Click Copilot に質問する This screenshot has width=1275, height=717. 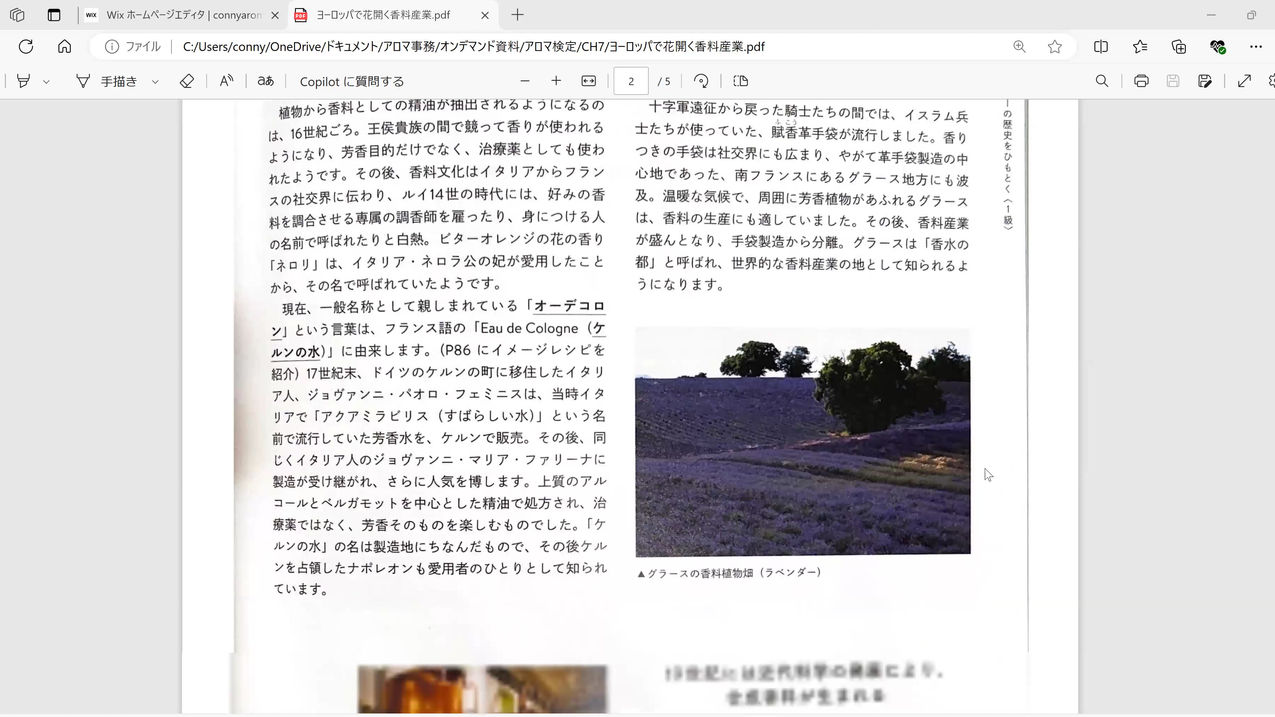coord(352,81)
